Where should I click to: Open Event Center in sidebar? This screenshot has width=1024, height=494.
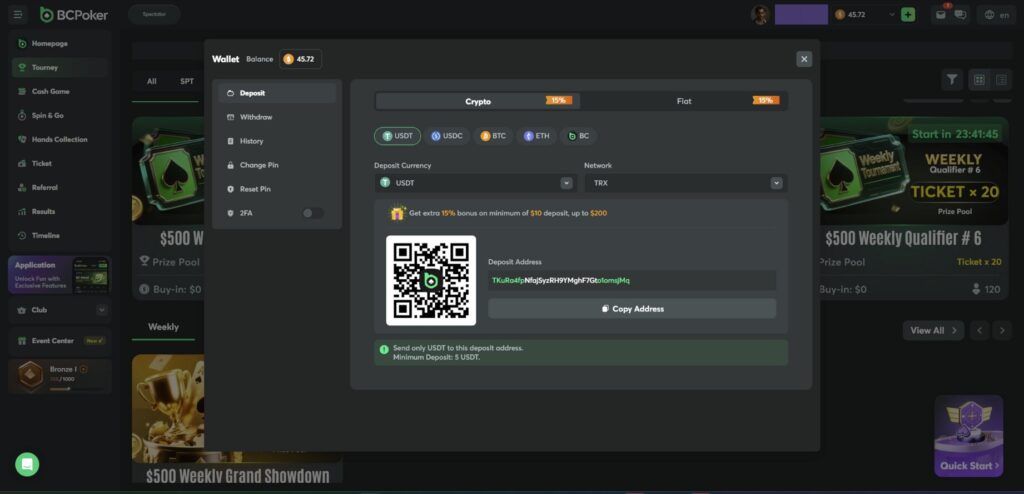click(59, 340)
